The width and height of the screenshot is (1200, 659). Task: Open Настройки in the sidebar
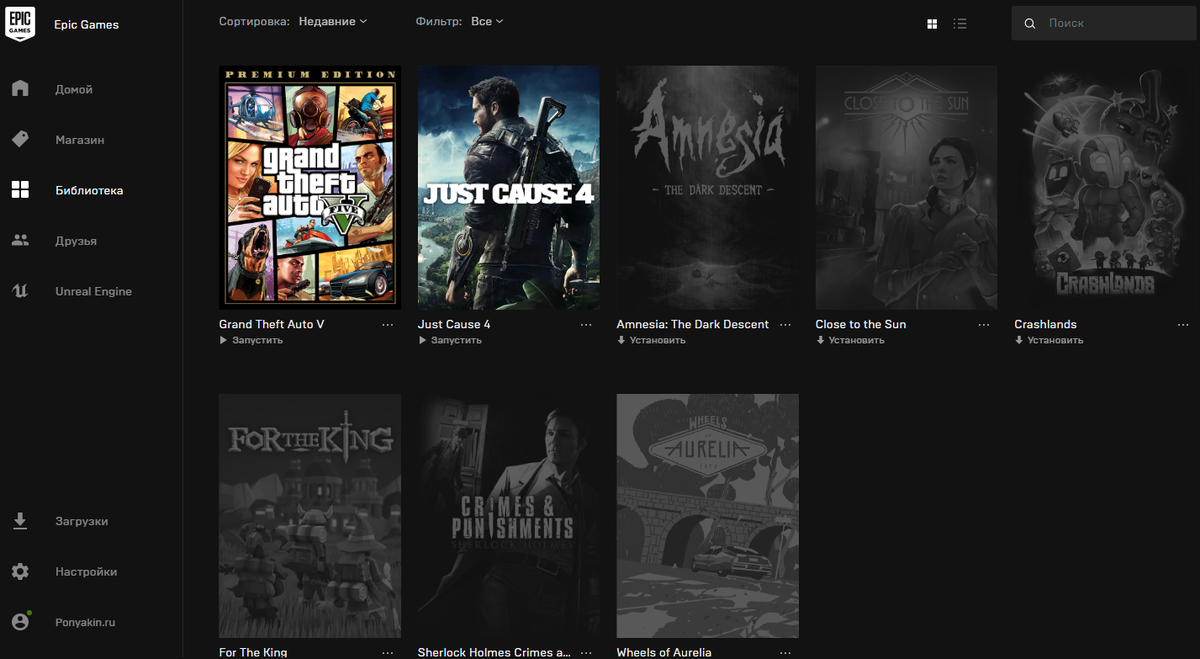(x=86, y=572)
